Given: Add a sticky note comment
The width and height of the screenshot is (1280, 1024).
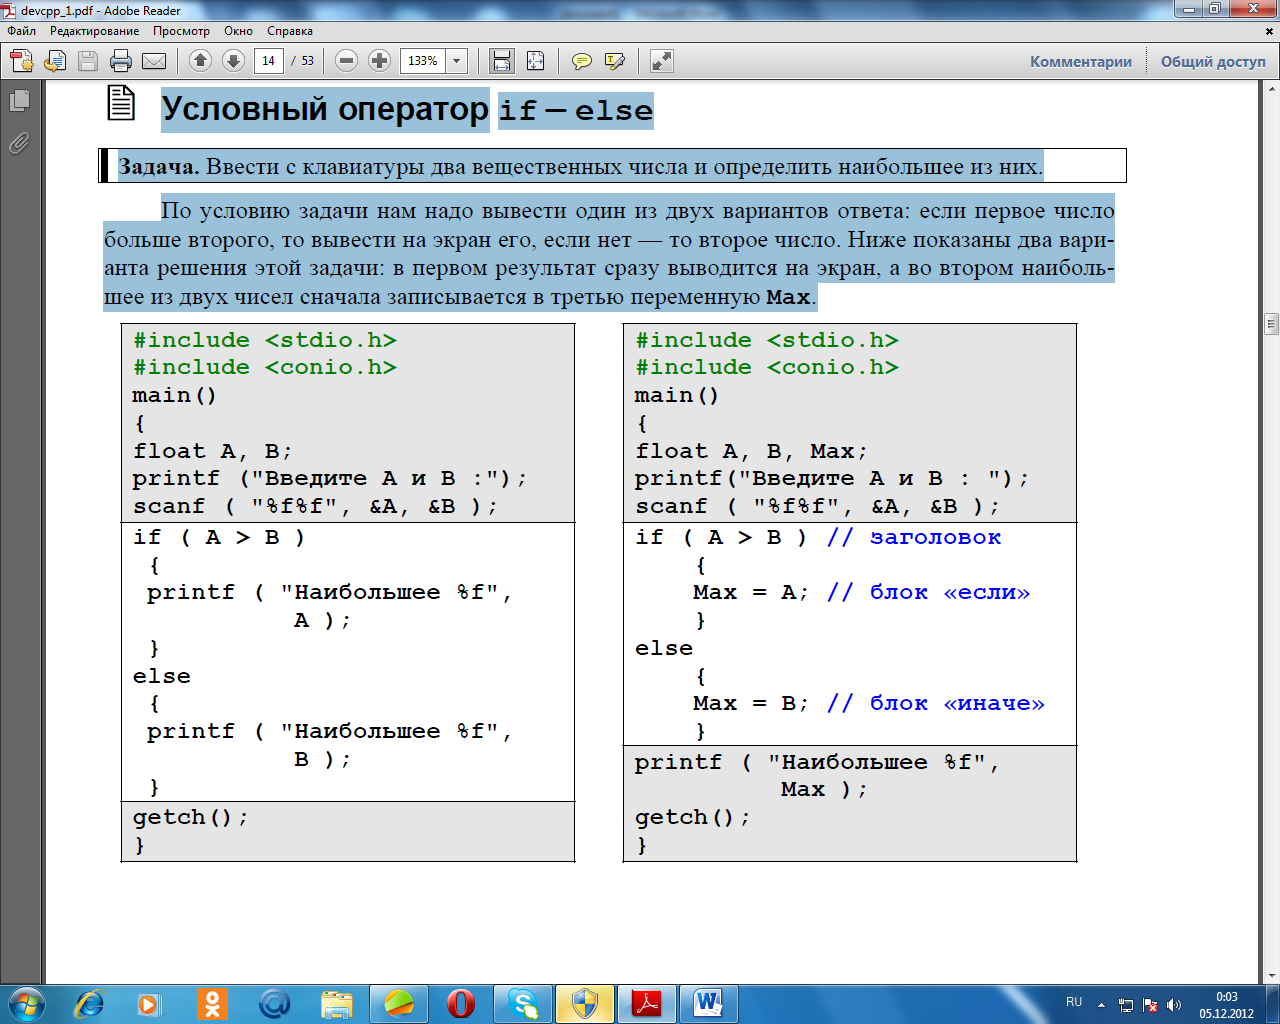Looking at the screenshot, I should pos(581,61).
